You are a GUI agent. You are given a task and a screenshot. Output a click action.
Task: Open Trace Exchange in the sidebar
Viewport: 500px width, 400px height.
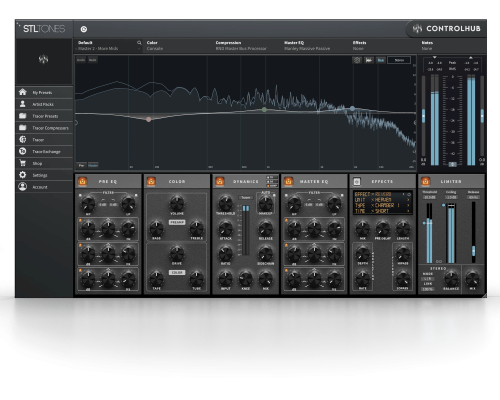pyautogui.click(x=44, y=152)
